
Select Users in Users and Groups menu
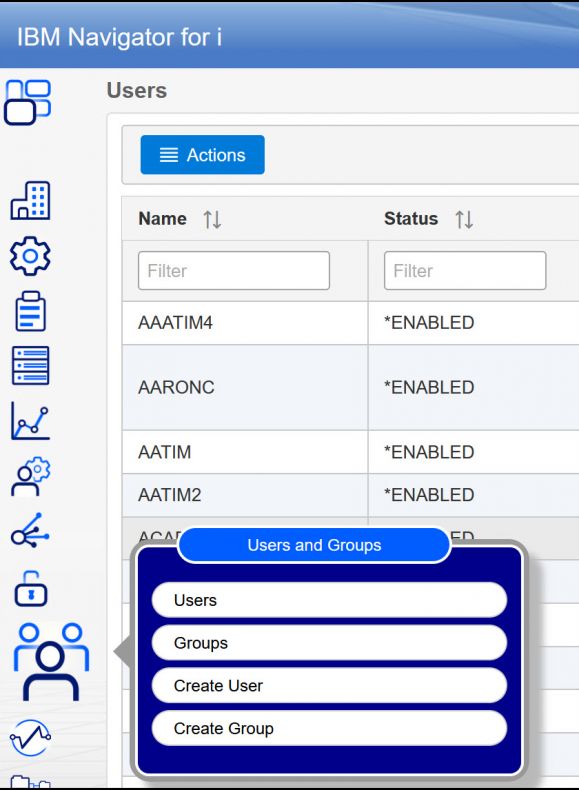coord(329,600)
